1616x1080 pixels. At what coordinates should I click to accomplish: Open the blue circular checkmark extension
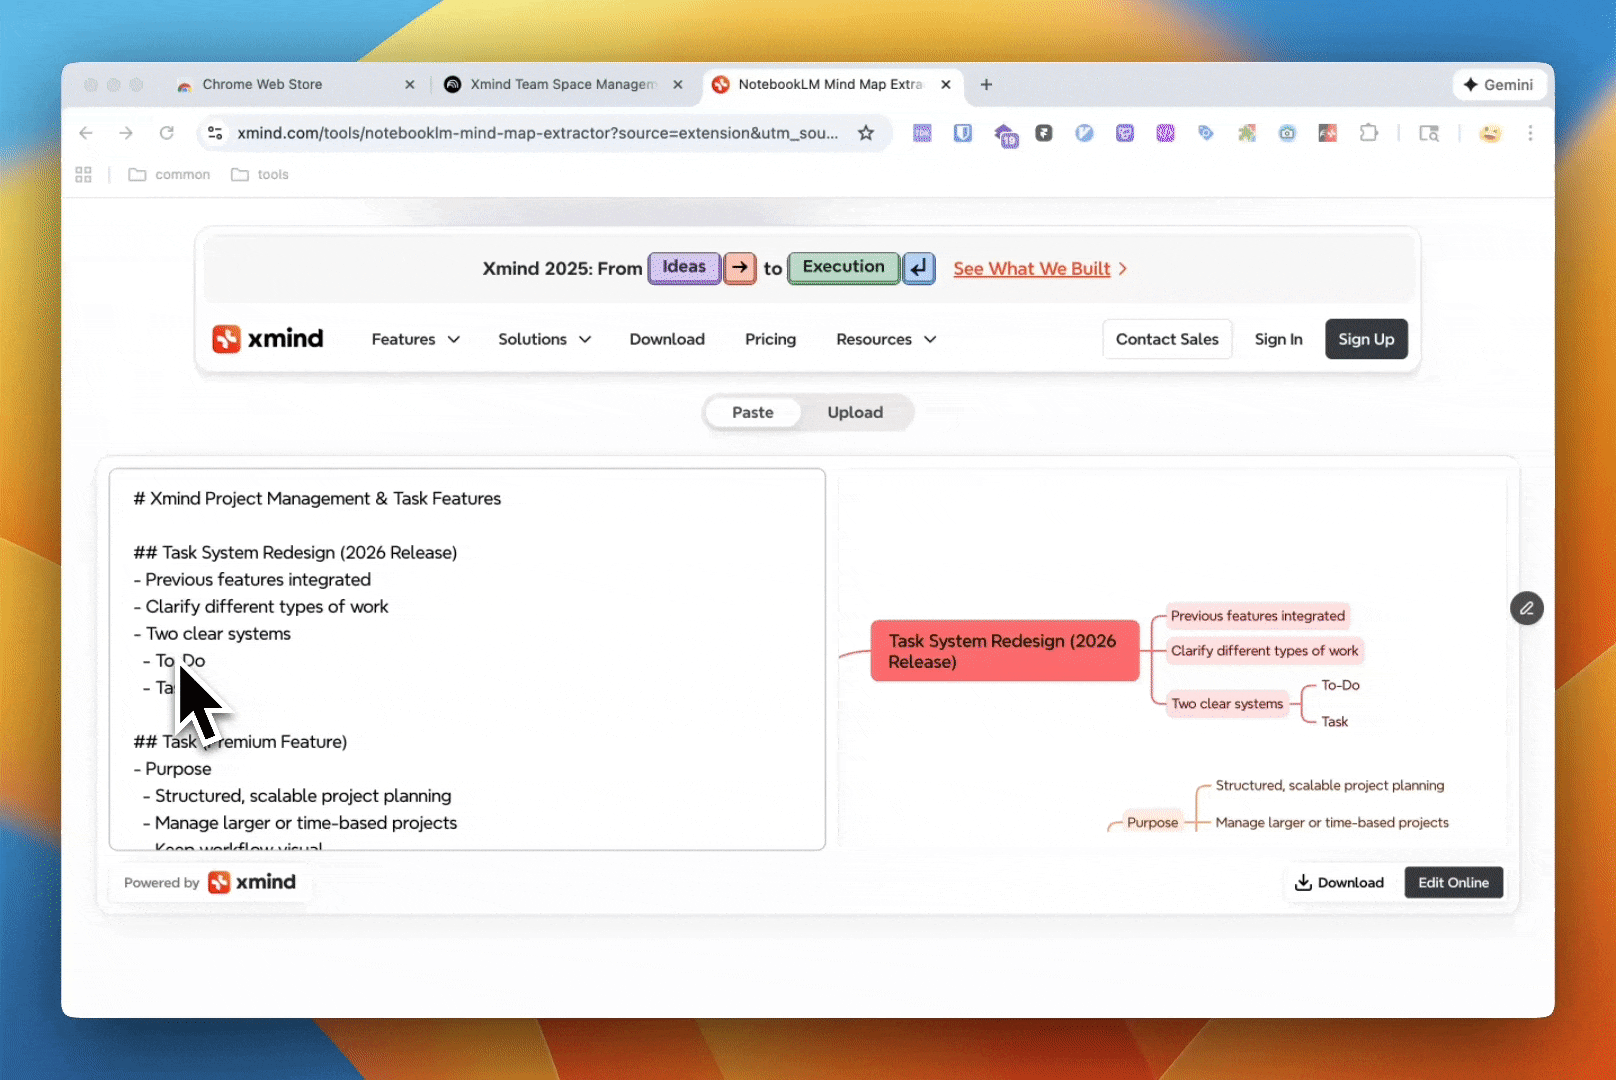coord(1084,133)
